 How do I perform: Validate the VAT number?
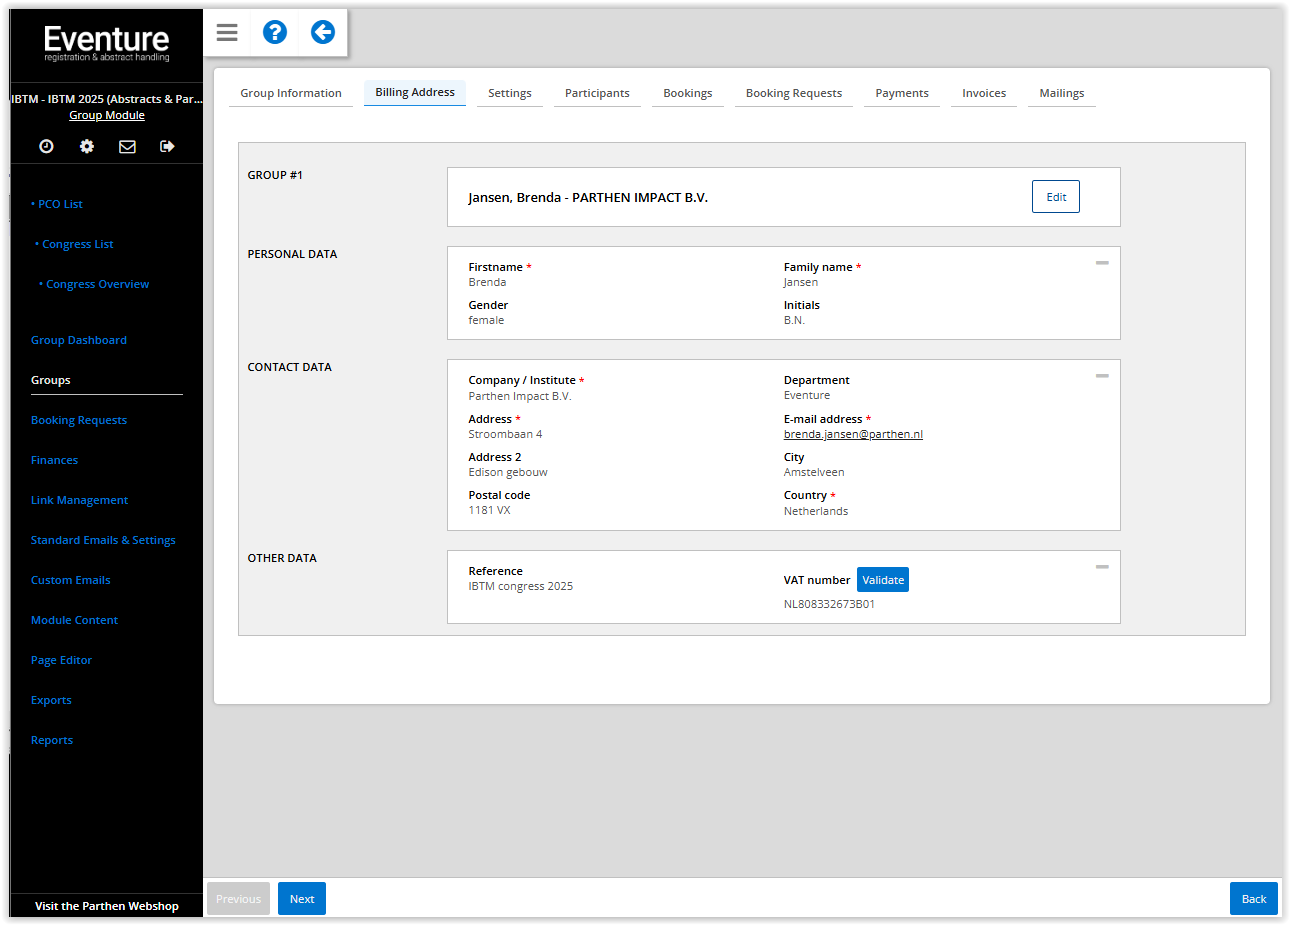[x=882, y=580]
